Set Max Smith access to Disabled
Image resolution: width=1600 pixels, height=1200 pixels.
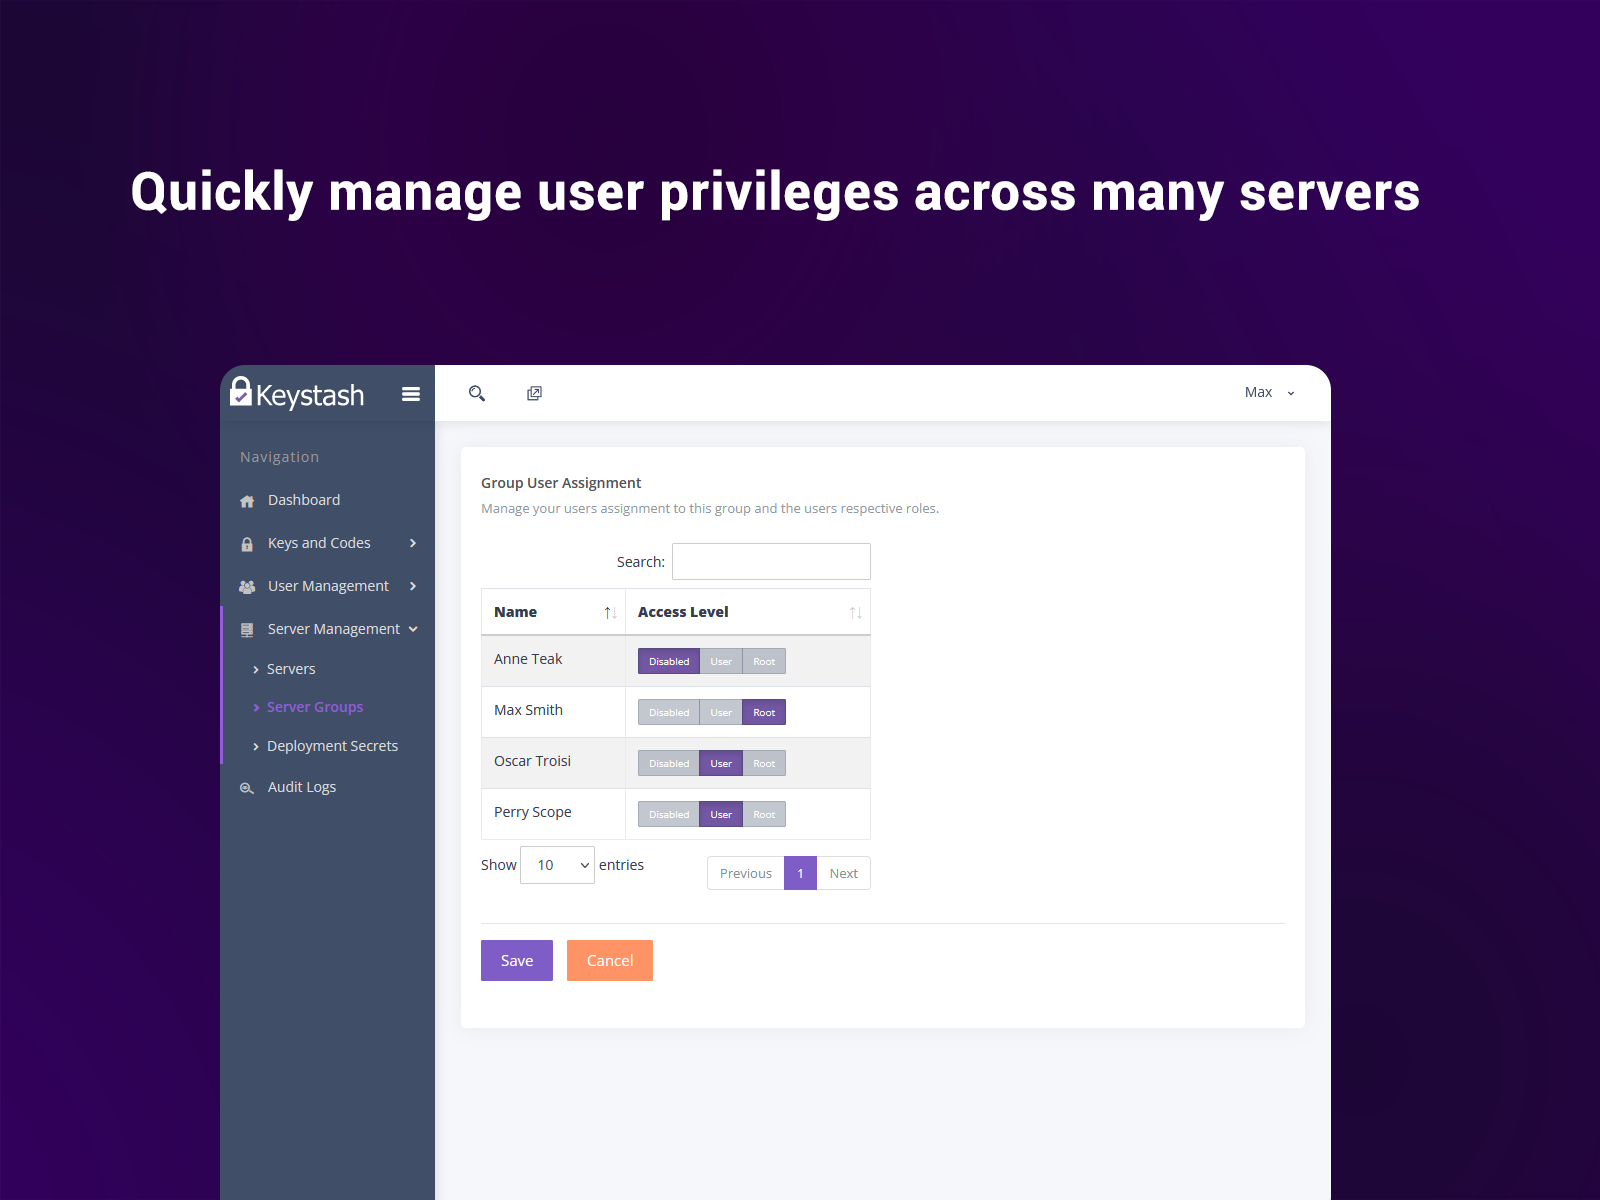coord(669,712)
